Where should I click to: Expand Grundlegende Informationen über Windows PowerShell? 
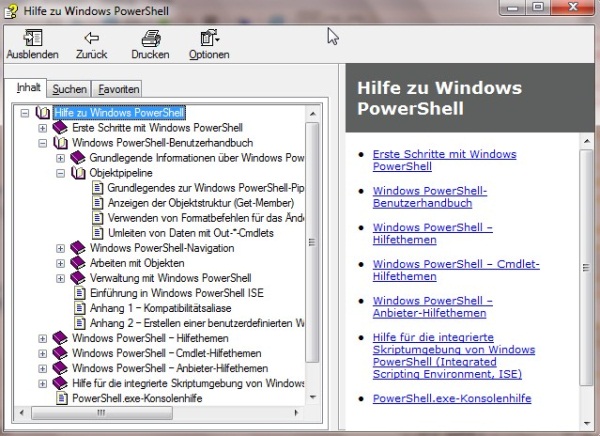coord(60,158)
